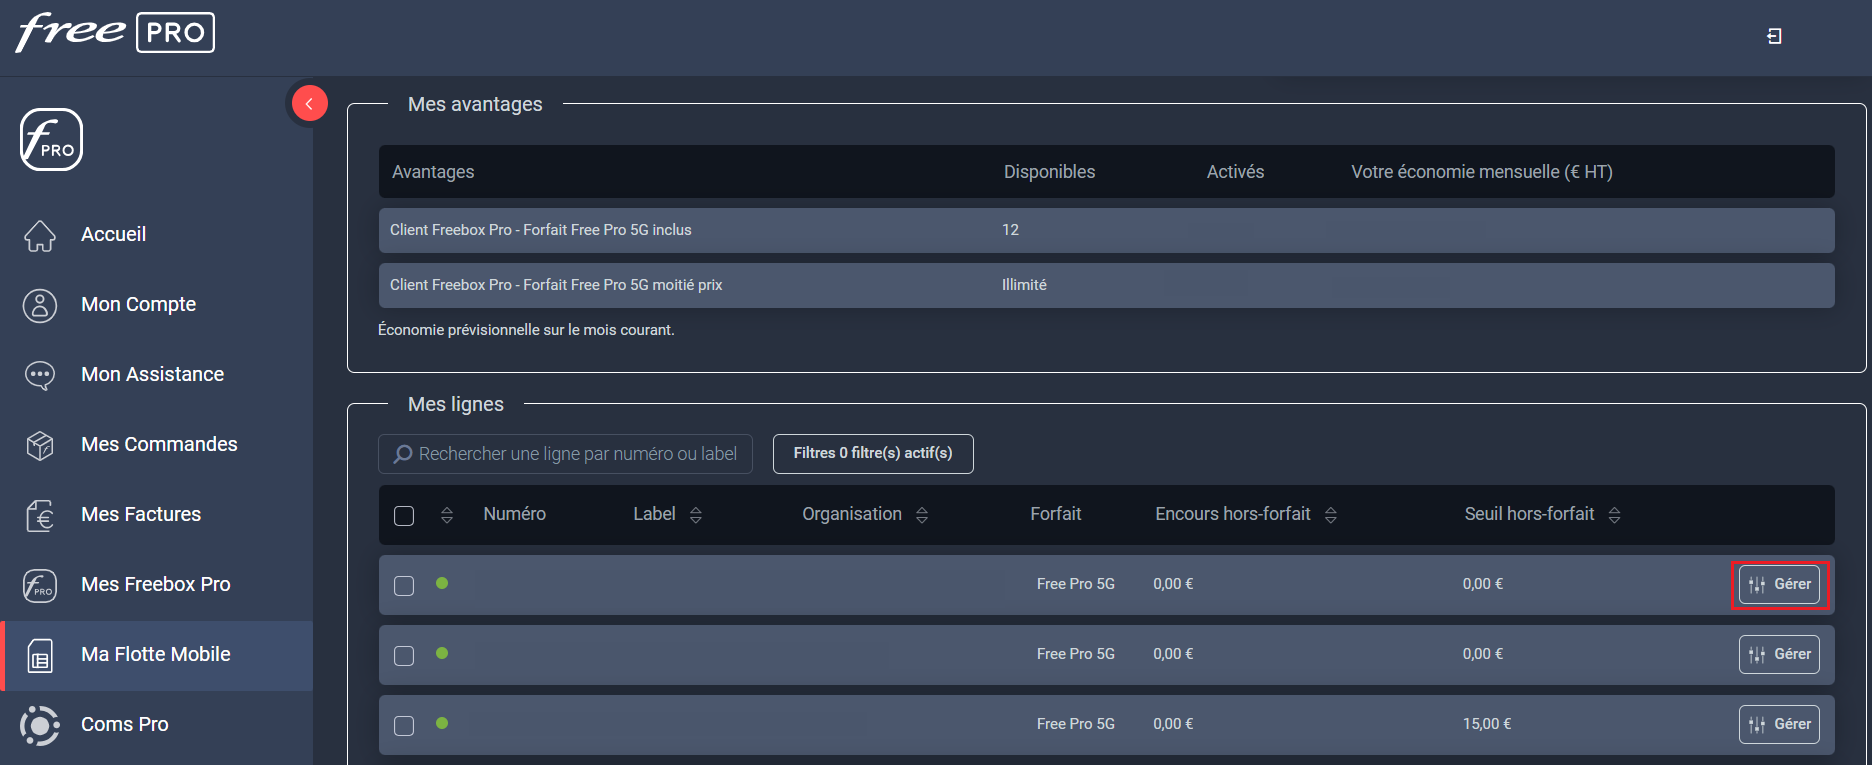Click the Free PRO logo in the header
The image size is (1872, 765).
[x=115, y=32]
